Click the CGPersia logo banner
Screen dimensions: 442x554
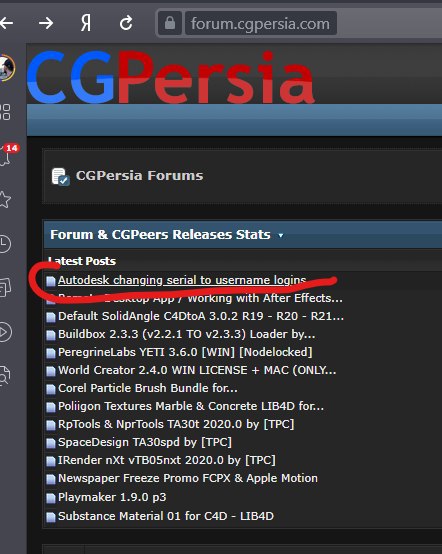tap(171, 77)
